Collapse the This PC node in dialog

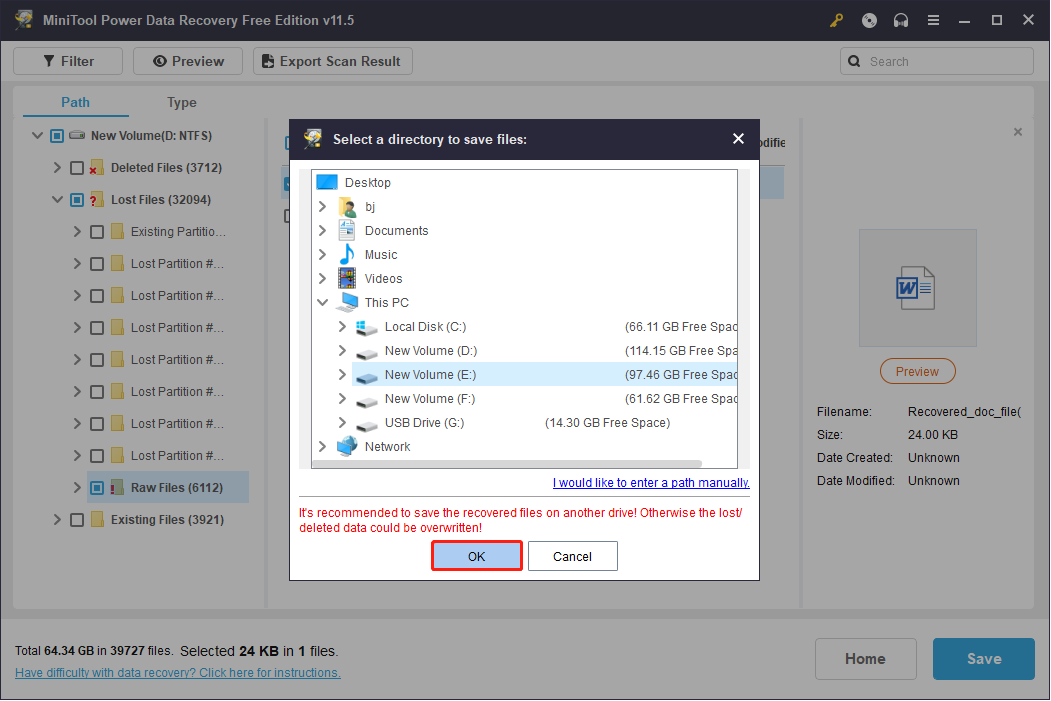pos(322,302)
